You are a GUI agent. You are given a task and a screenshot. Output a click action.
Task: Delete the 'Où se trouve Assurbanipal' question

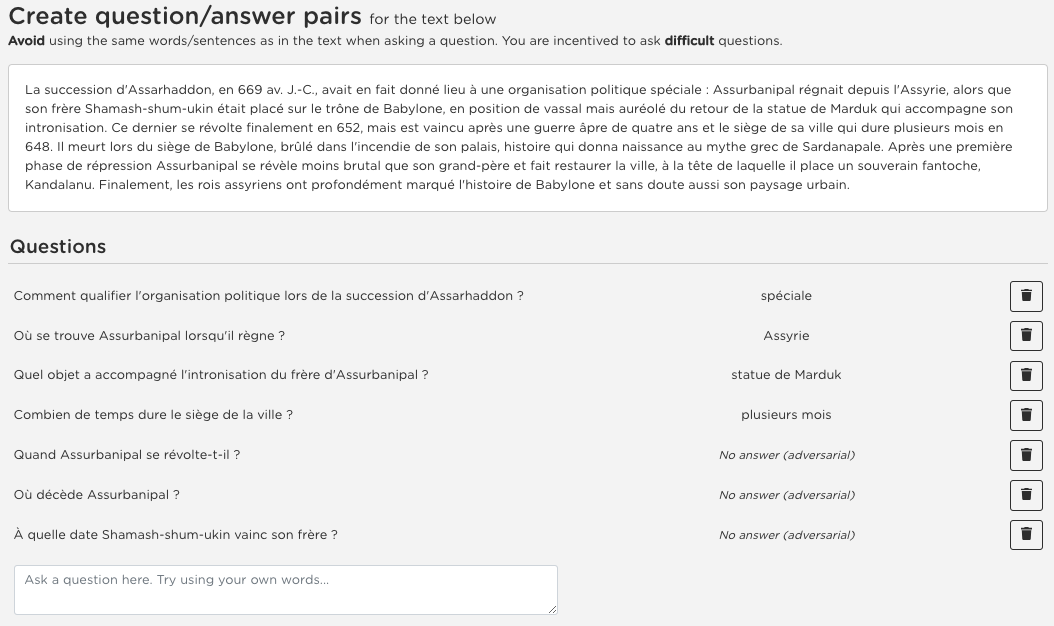(1026, 336)
